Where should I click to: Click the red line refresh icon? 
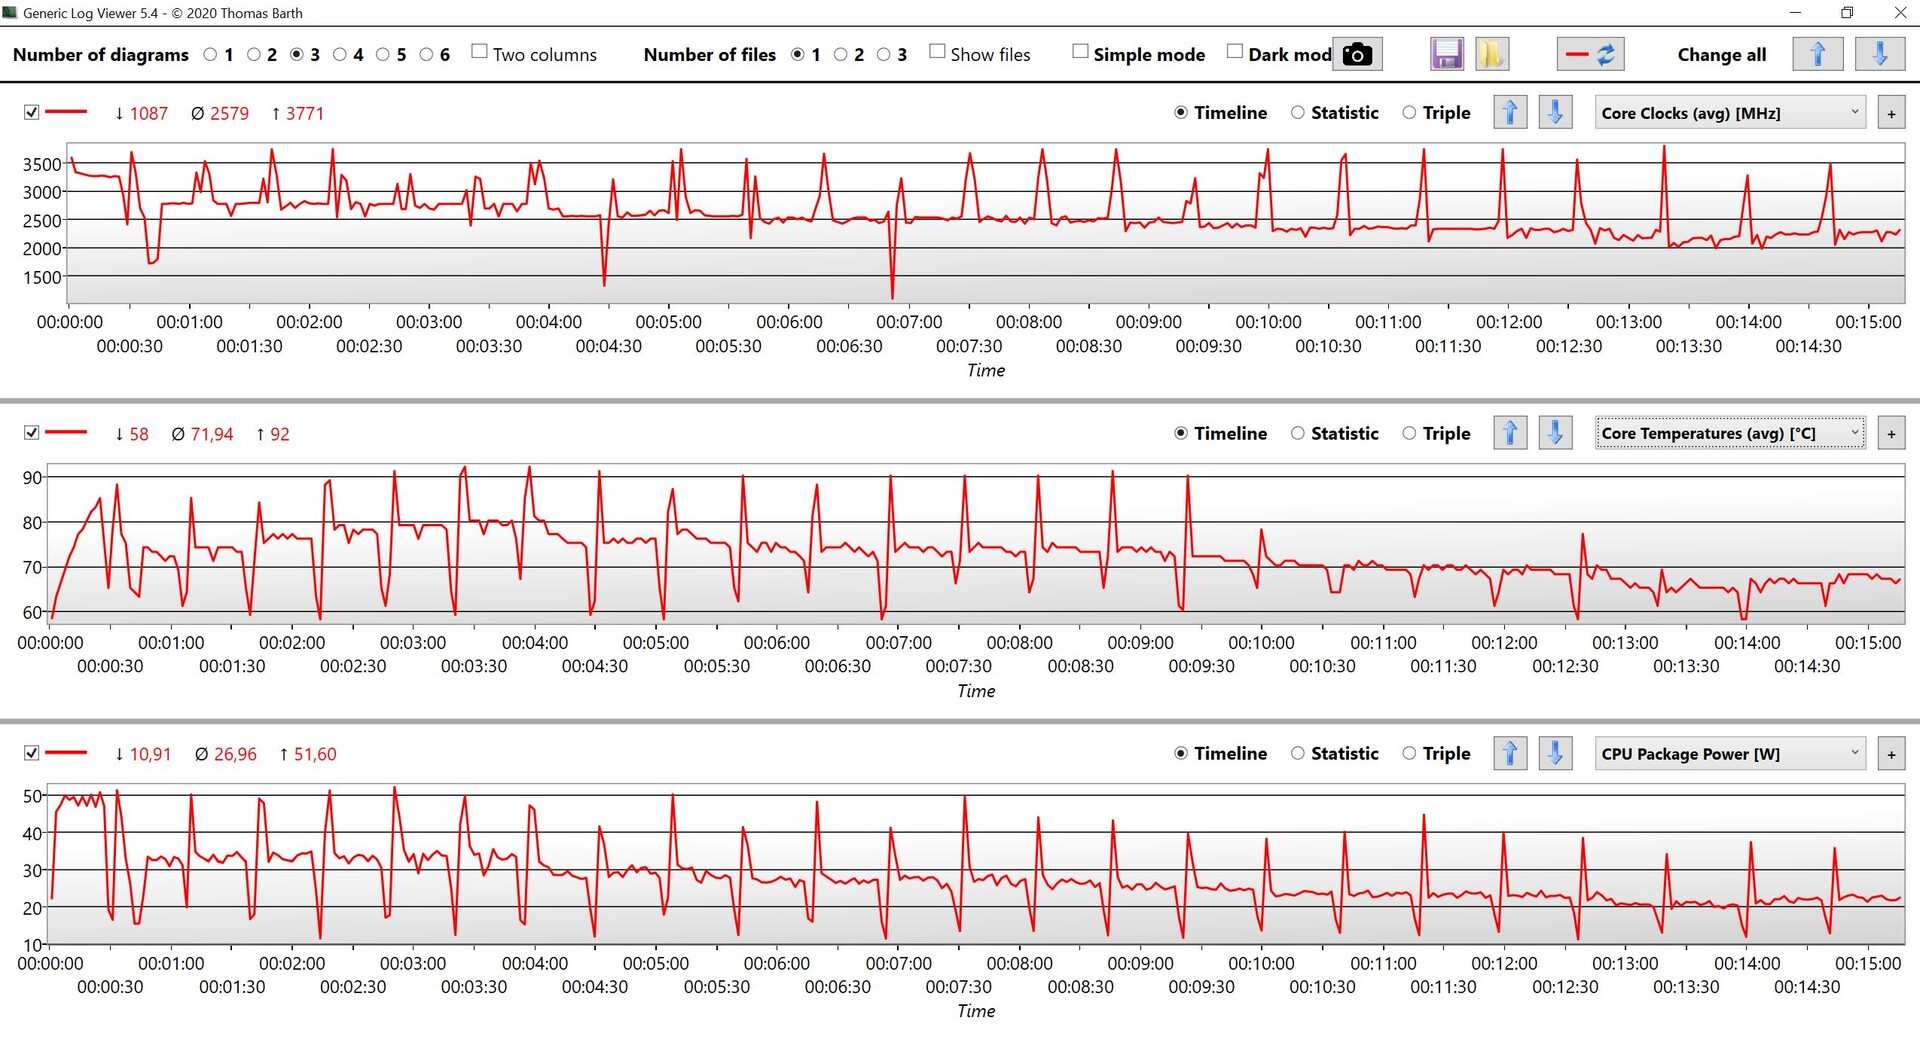pos(1590,54)
